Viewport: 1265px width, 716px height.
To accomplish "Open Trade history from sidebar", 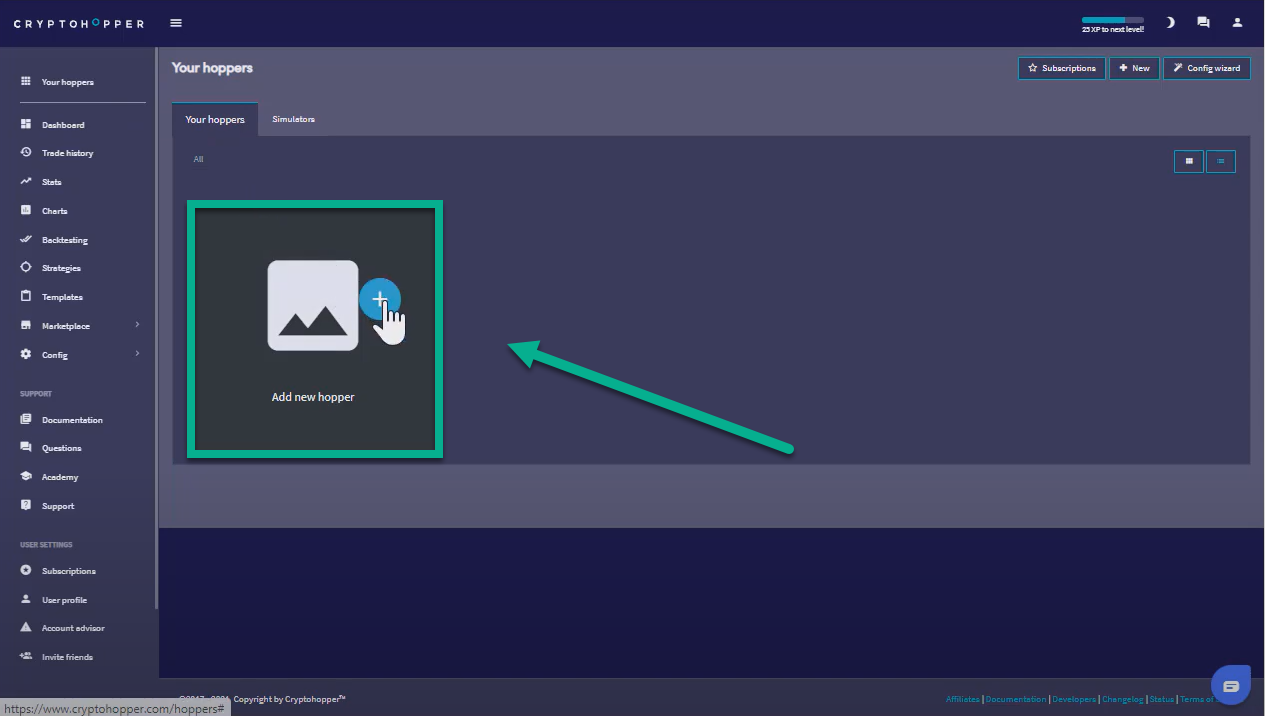I will click(66, 153).
